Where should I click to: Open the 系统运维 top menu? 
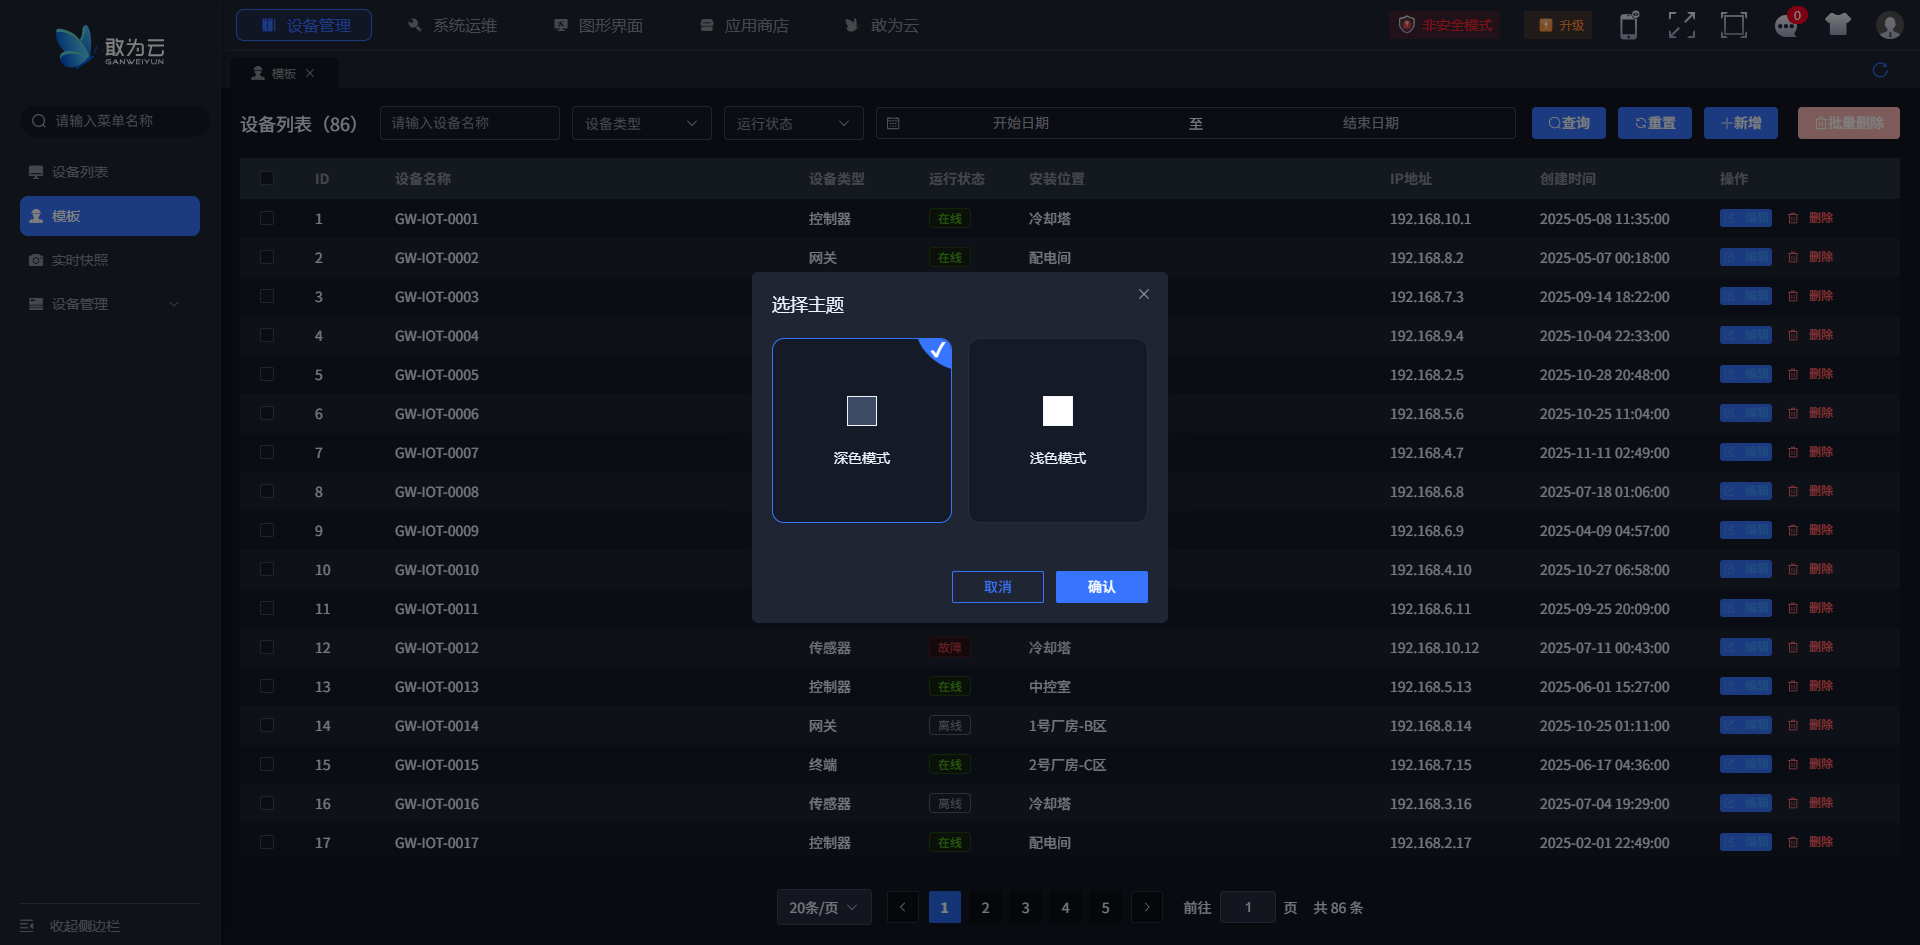pyautogui.click(x=452, y=25)
